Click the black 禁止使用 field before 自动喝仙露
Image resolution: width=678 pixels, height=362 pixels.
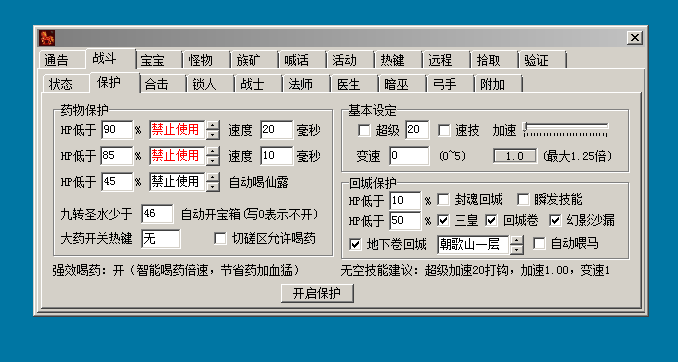[x=177, y=182]
